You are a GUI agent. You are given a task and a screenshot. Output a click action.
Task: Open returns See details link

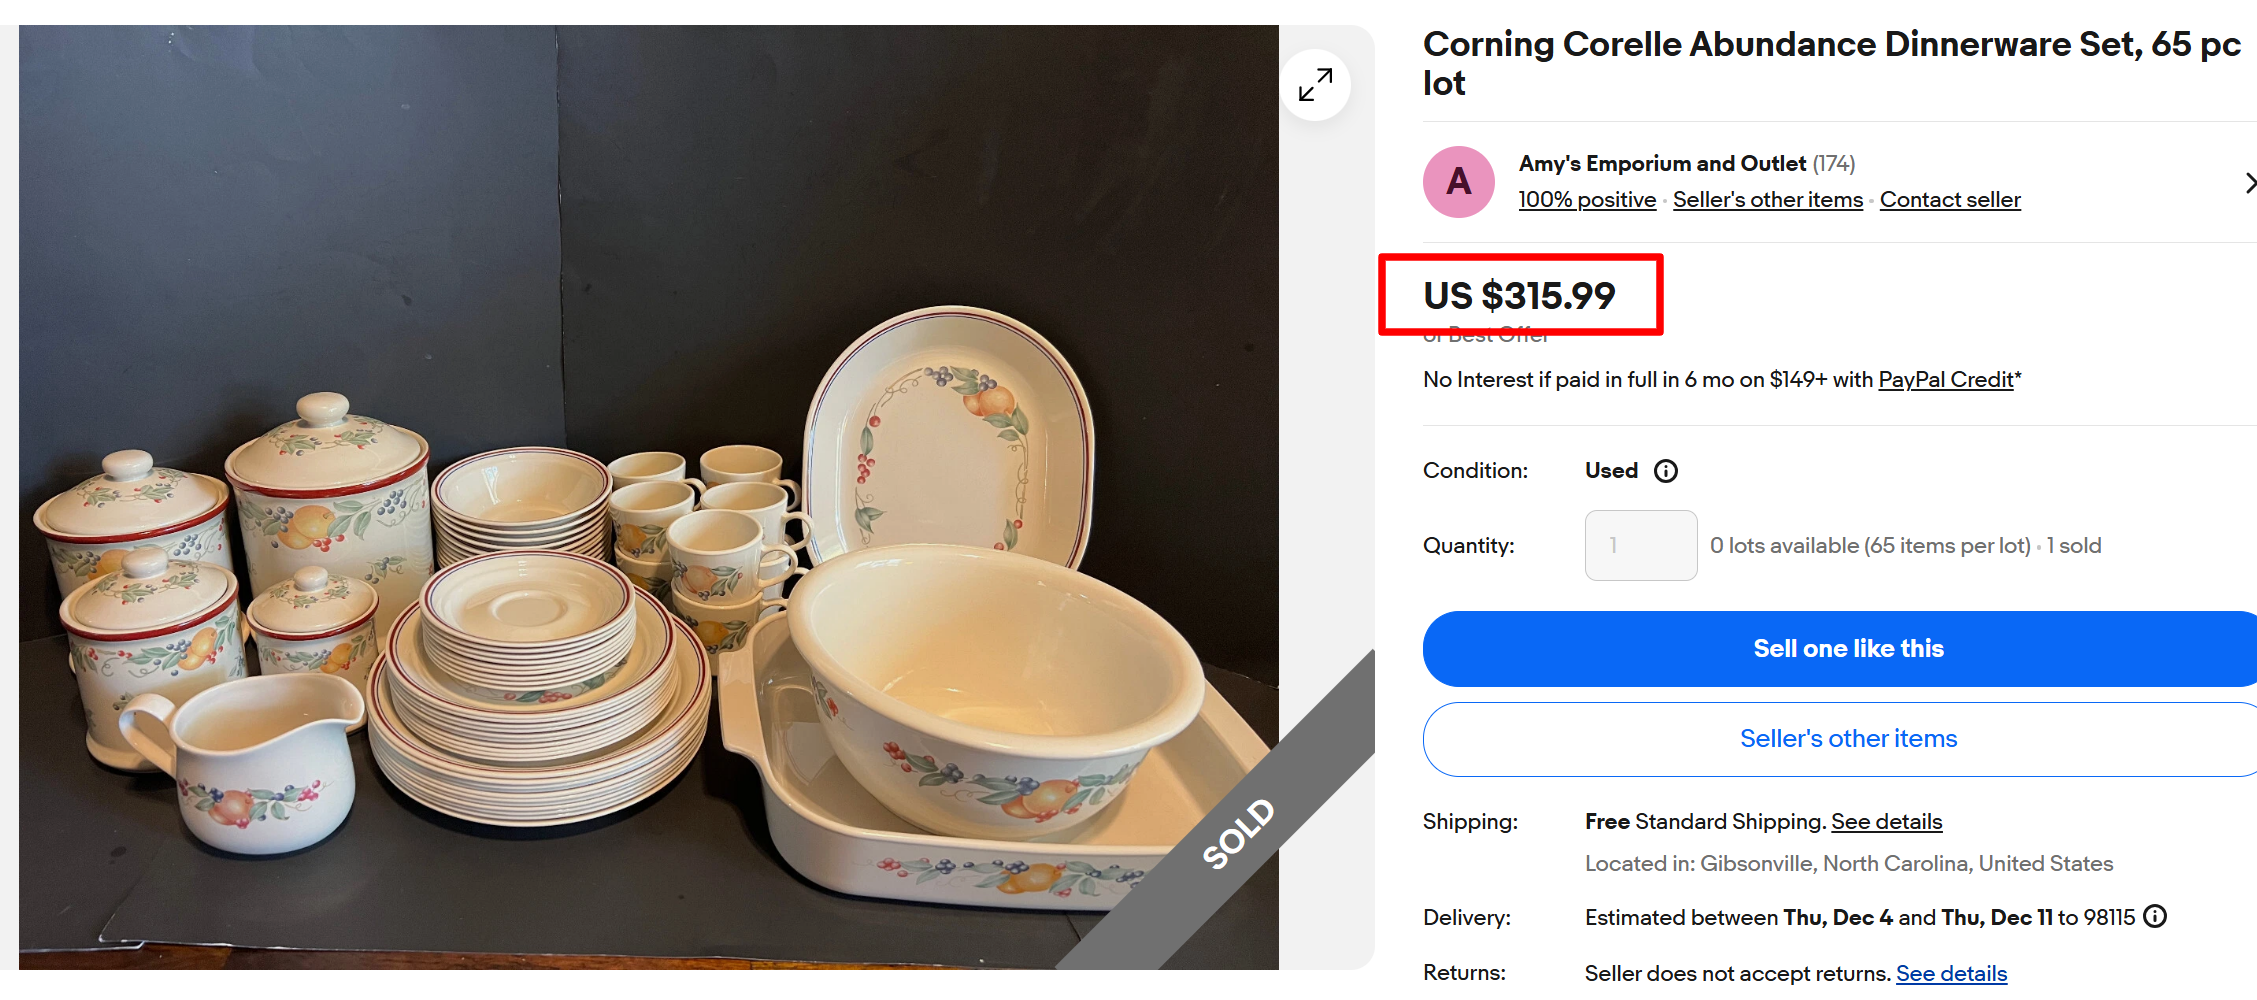click(x=1951, y=972)
